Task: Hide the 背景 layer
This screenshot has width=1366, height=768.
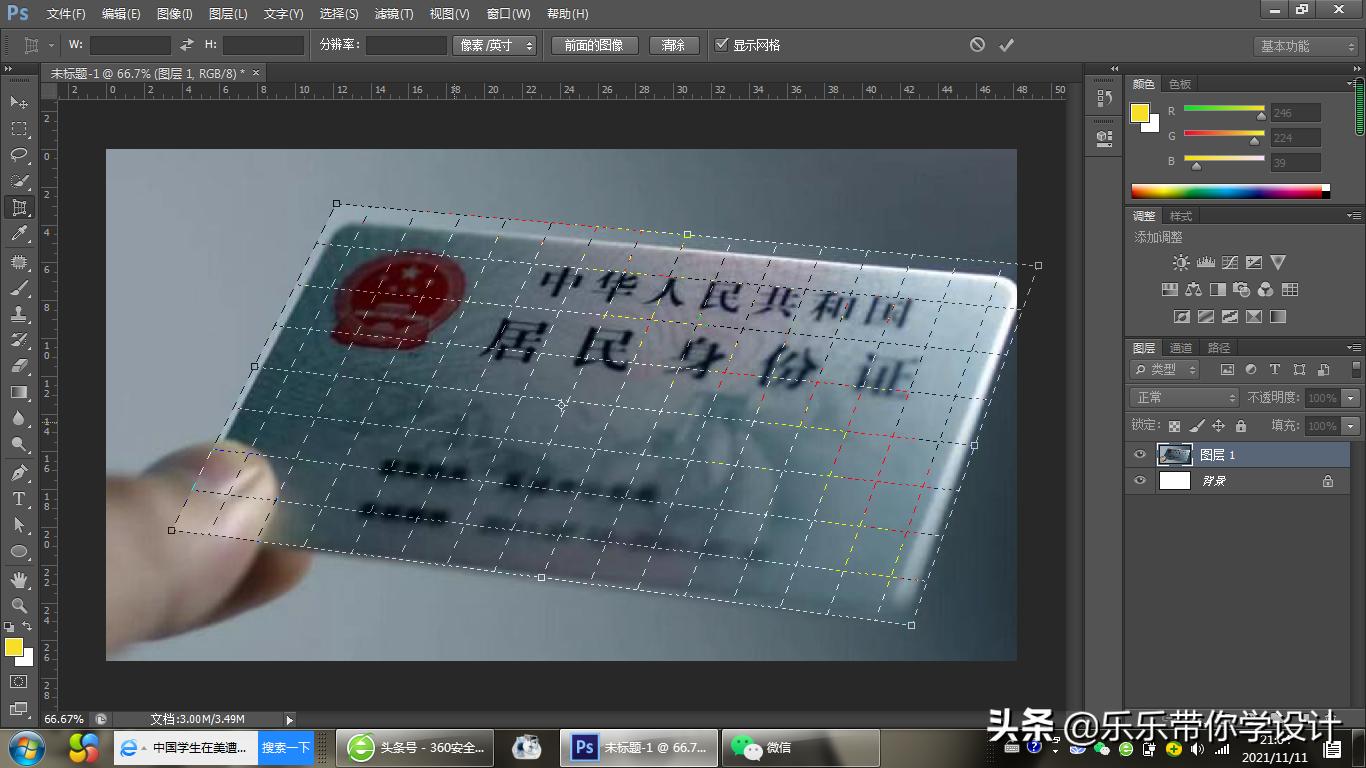Action: [x=1139, y=480]
